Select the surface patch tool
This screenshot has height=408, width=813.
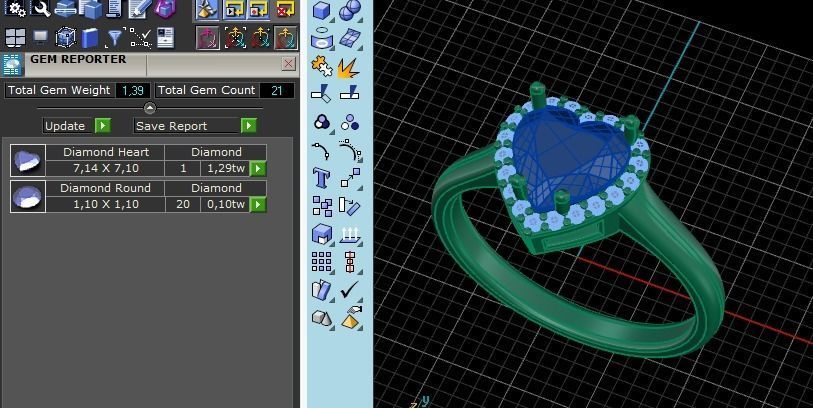350,39
